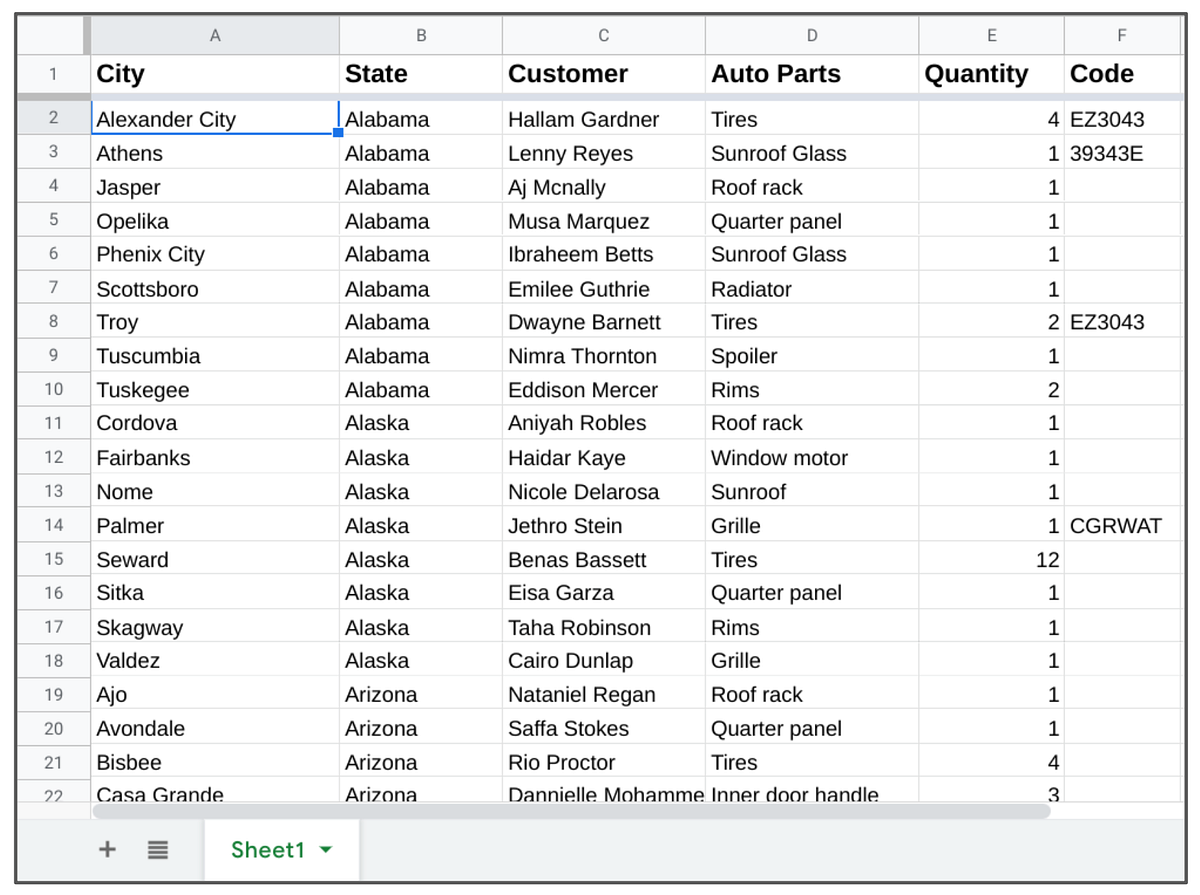The image size is (1200, 895).
Task: Select row 1 by clicking its row number
Action: [x=53, y=73]
